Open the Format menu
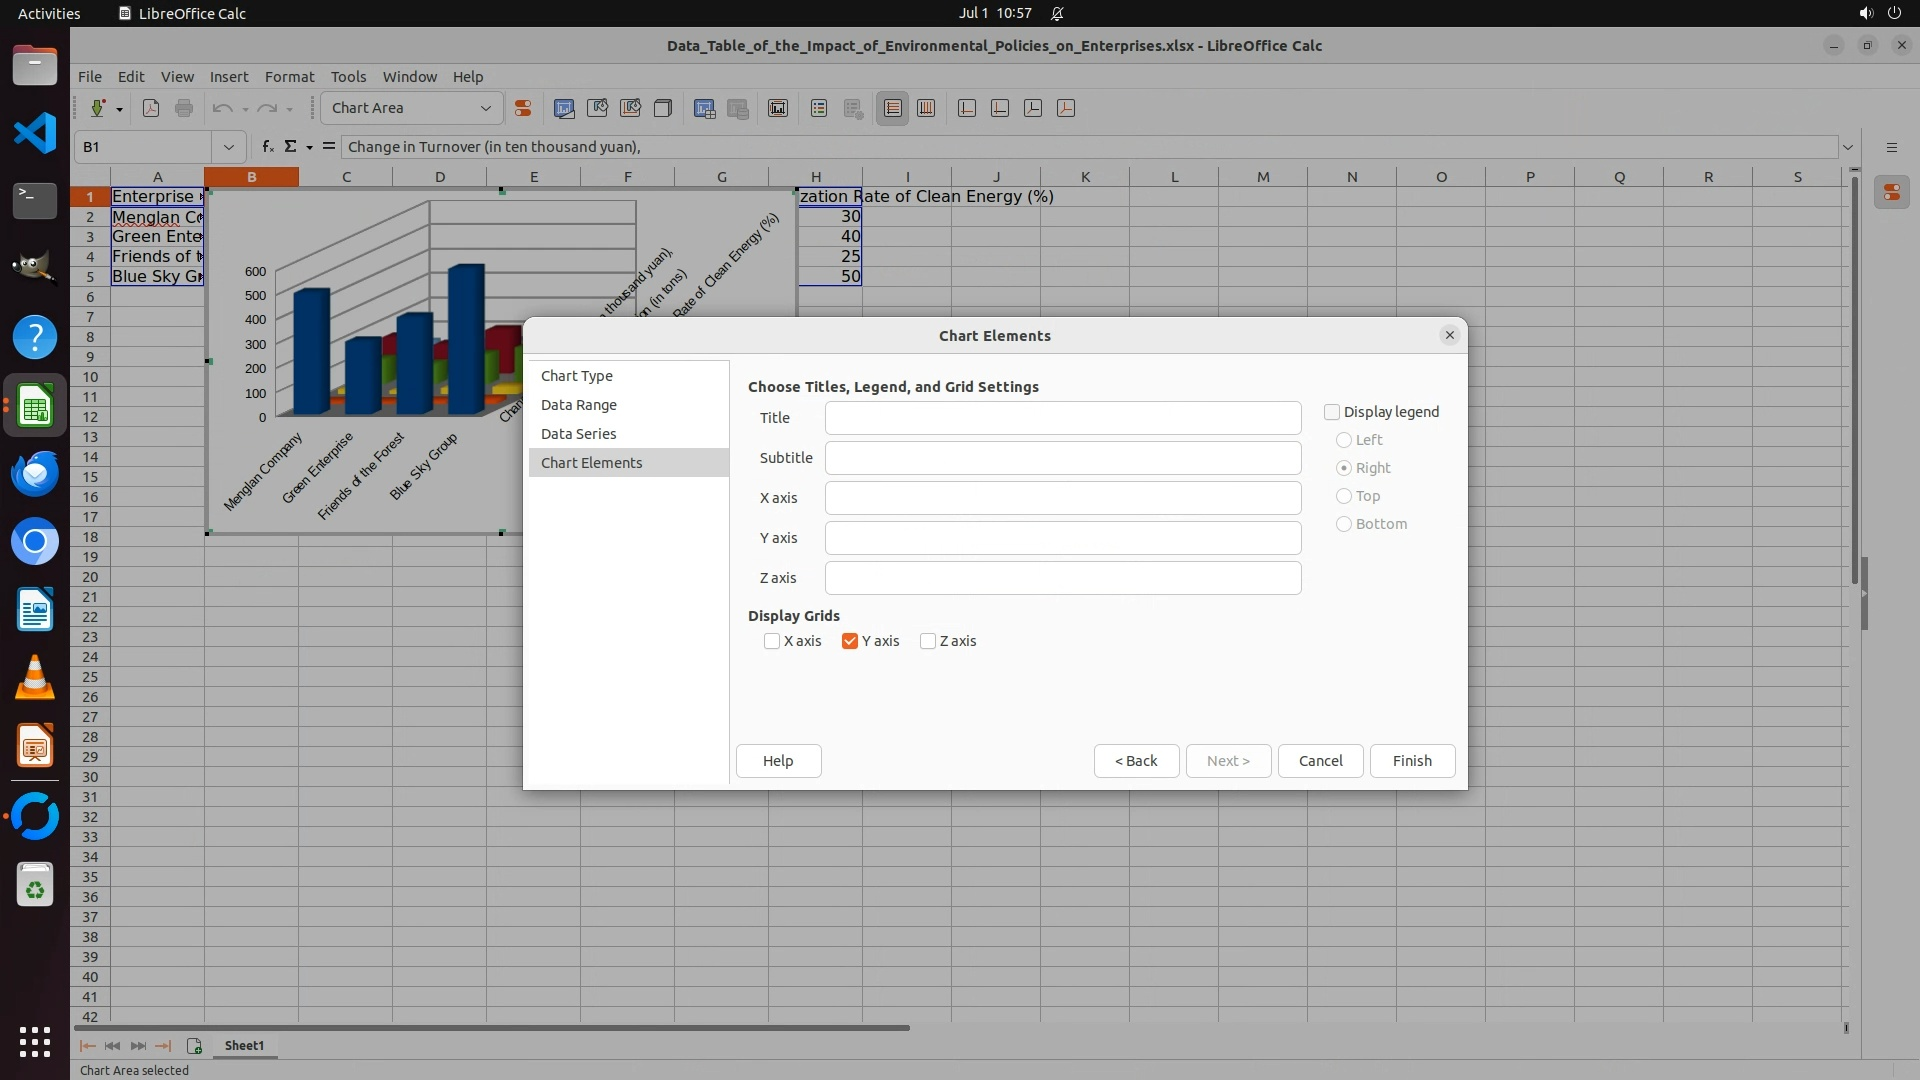1920x1080 pixels. tap(289, 76)
